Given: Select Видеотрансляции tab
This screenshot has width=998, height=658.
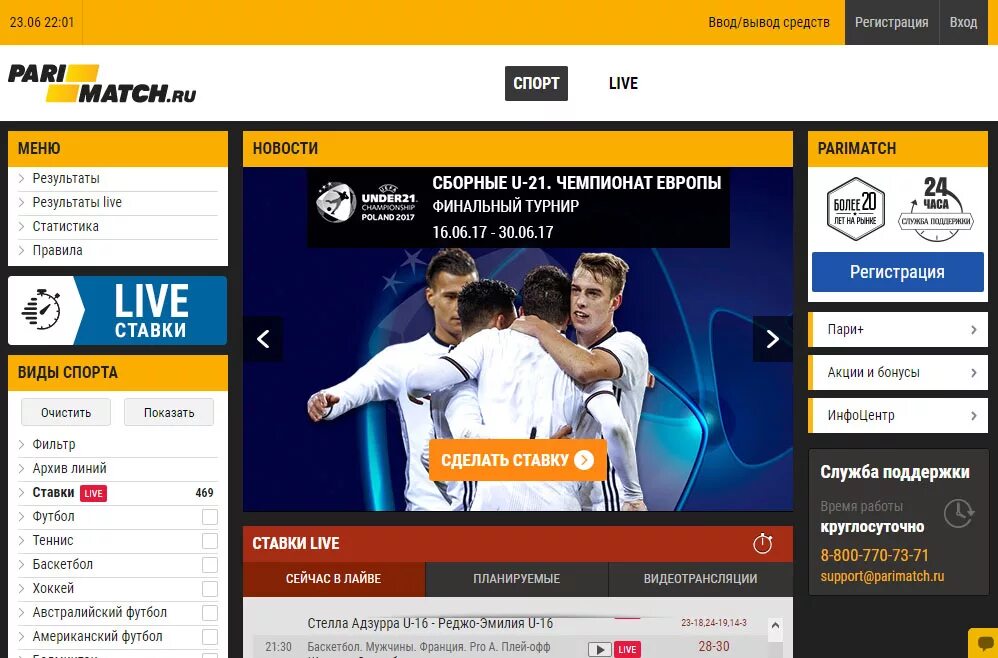Looking at the screenshot, I should click(x=700, y=579).
